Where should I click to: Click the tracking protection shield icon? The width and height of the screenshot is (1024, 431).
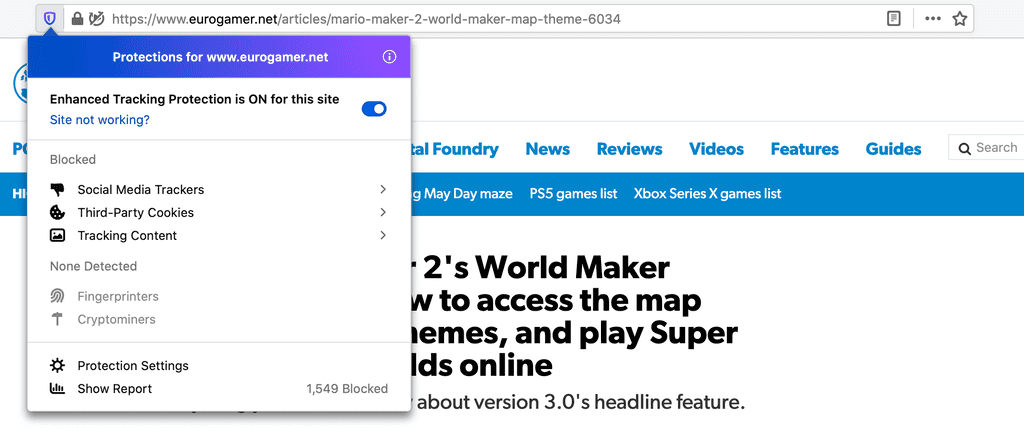(x=49, y=19)
